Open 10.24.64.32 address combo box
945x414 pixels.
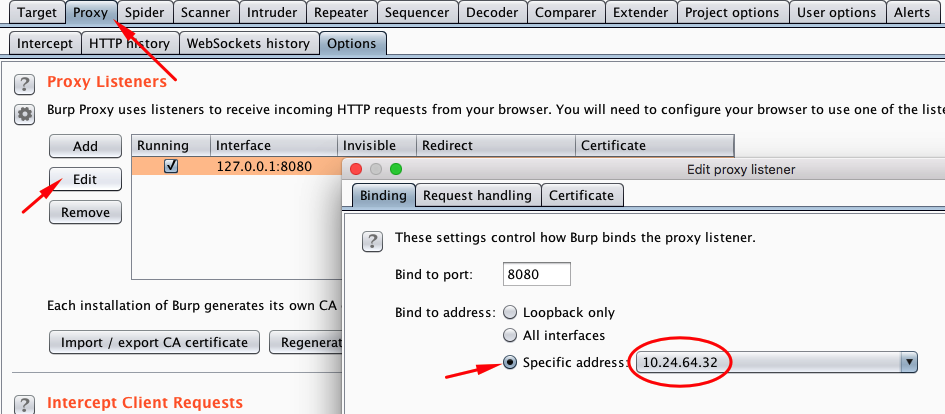point(777,362)
